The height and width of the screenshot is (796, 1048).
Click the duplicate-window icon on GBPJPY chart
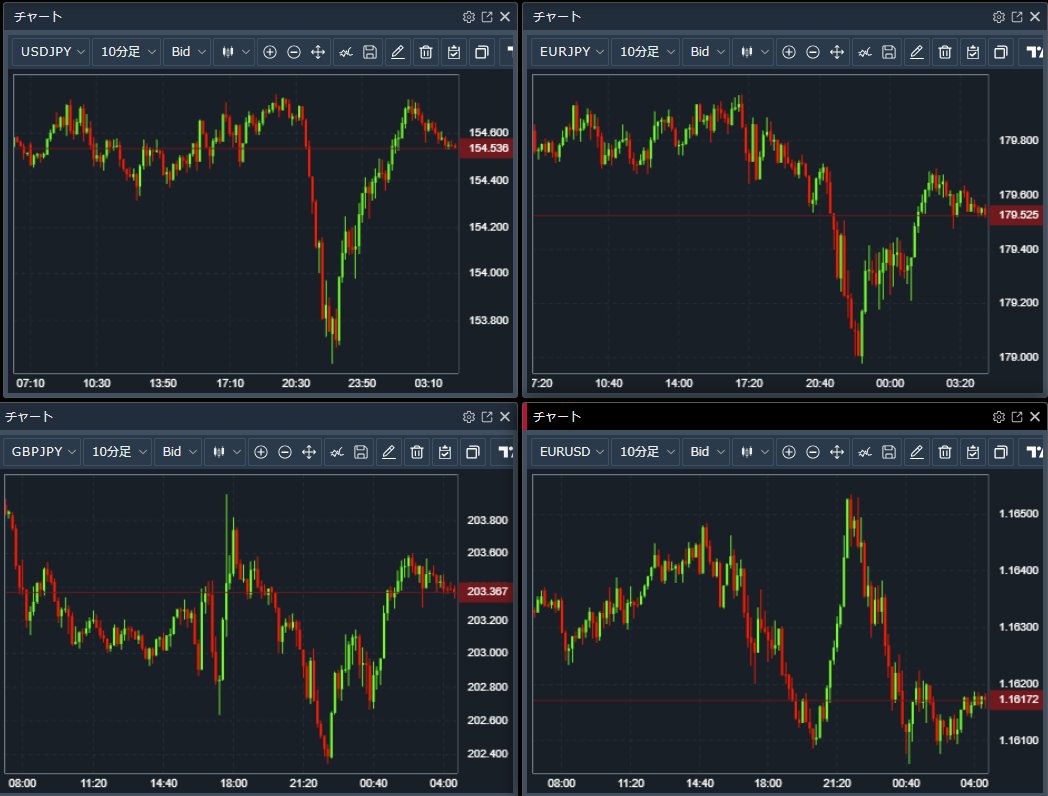coord(473,452)
